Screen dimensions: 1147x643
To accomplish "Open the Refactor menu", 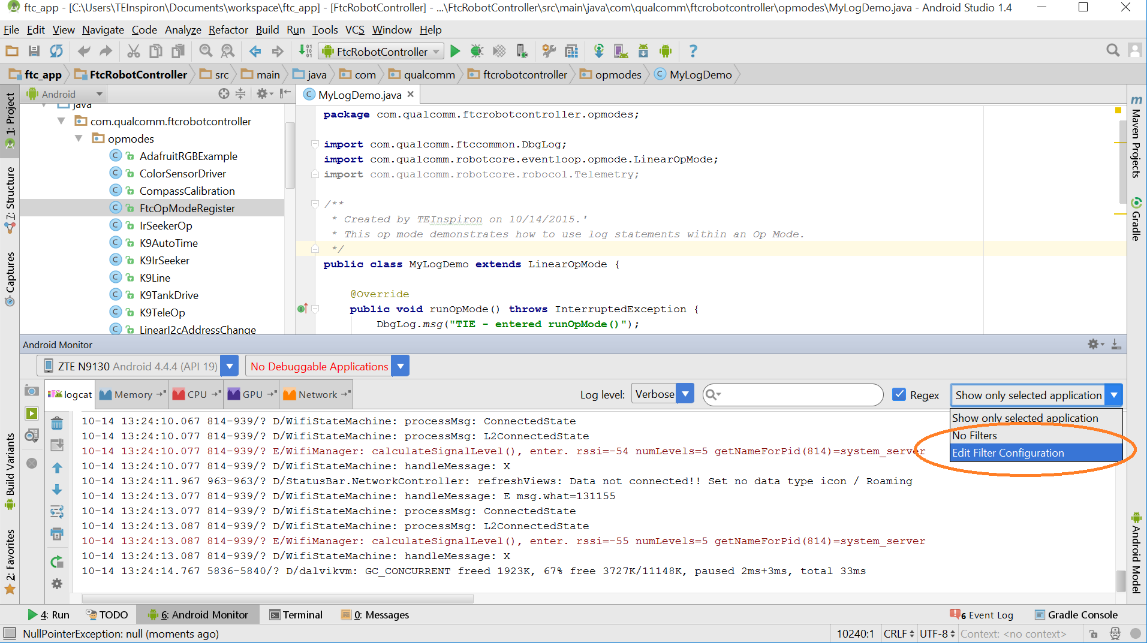I will click(227, 30).
